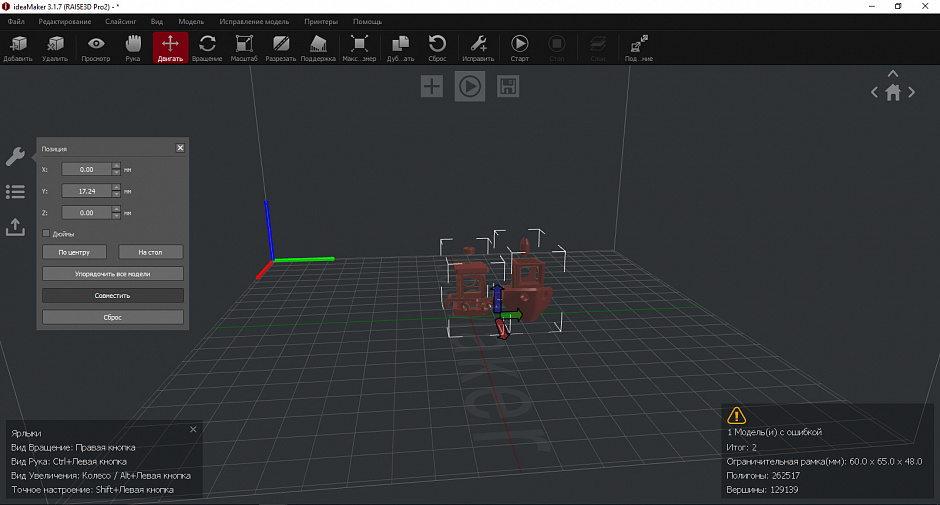The width and height of the screenshot is (940, 505).
Task: Click the Совместить button
Action: (113, 296)
